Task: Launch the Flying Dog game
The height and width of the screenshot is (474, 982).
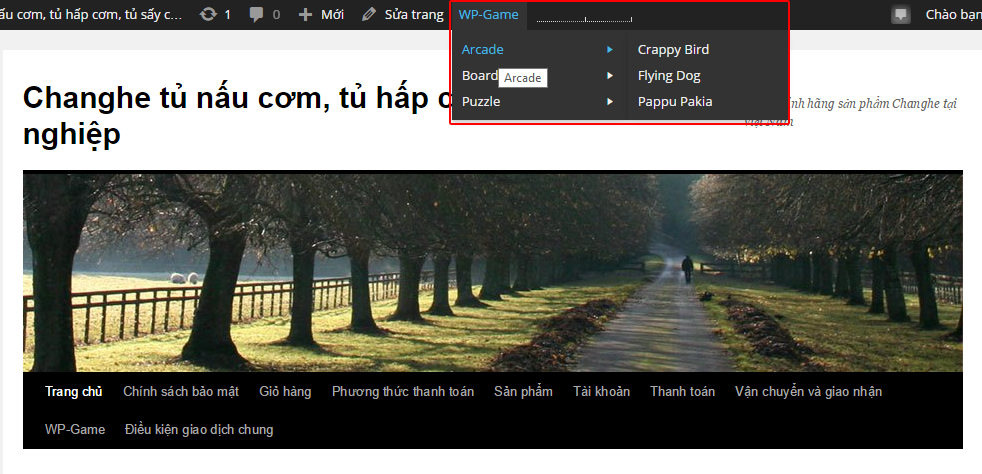Action: click(x=669, y=76)
